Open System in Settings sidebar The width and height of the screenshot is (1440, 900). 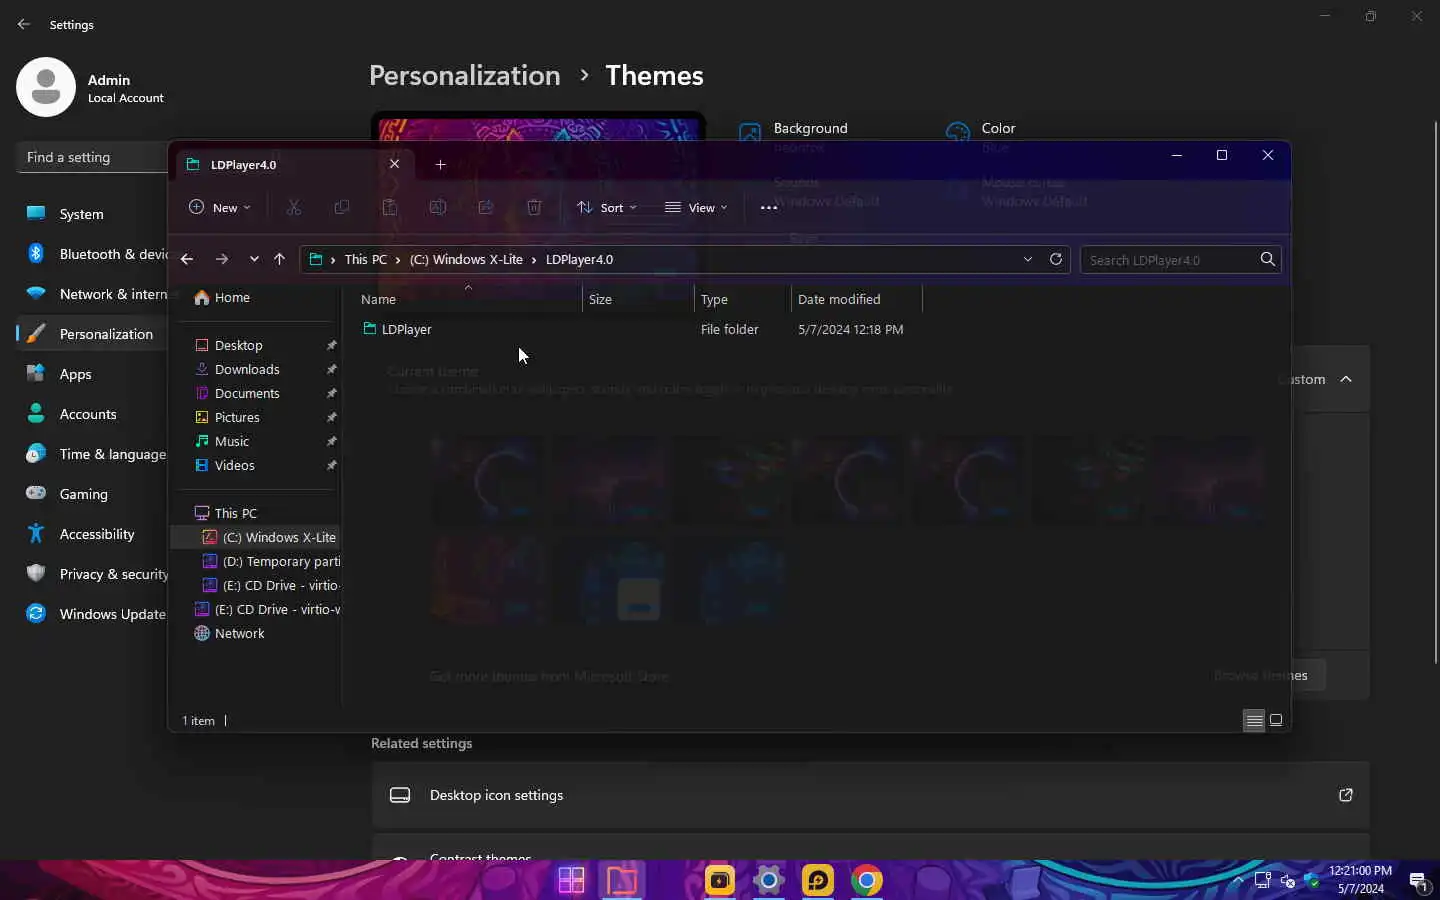pos(92,214)
